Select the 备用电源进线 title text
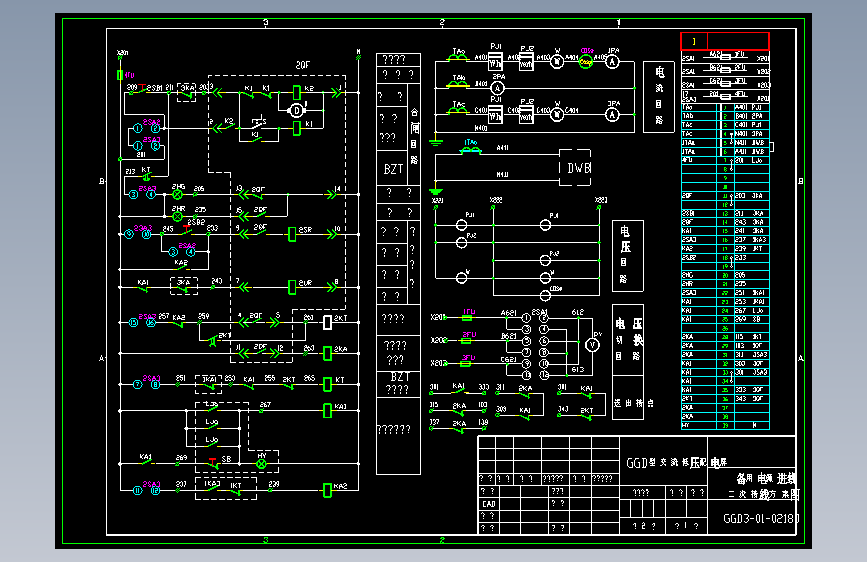 [x=765, y=478]
